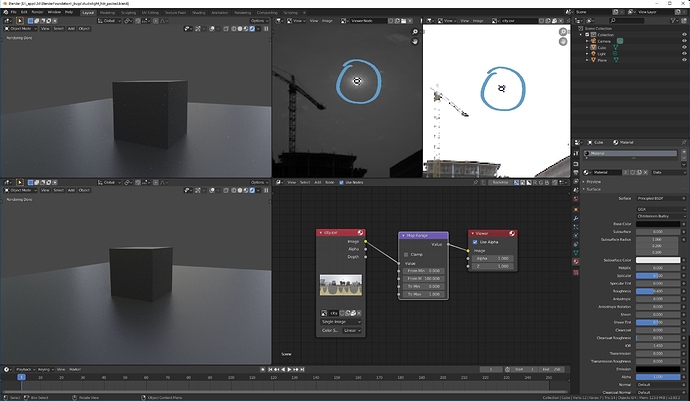Screen dimensions: 690x401
Task: Click the Base Color swatch
Action: click(x=658, y=224)
